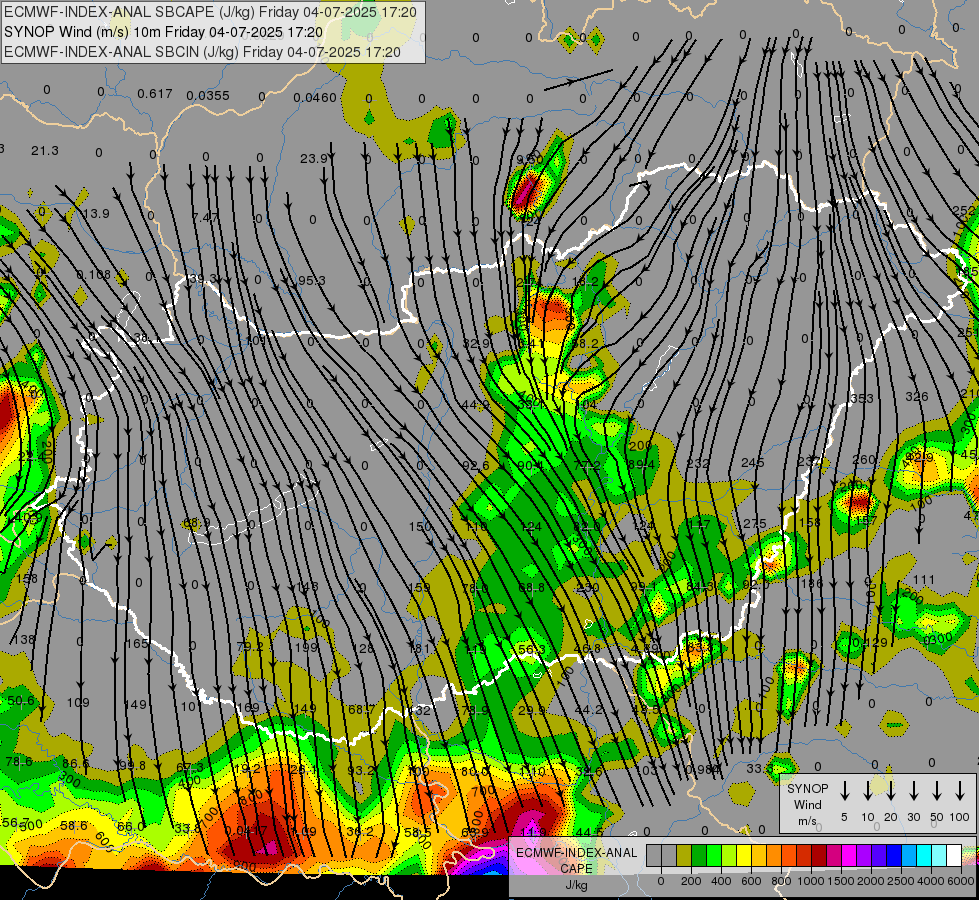Click the 326 value on the map
The height and width of the screenshot is (900, 979).
917,397
